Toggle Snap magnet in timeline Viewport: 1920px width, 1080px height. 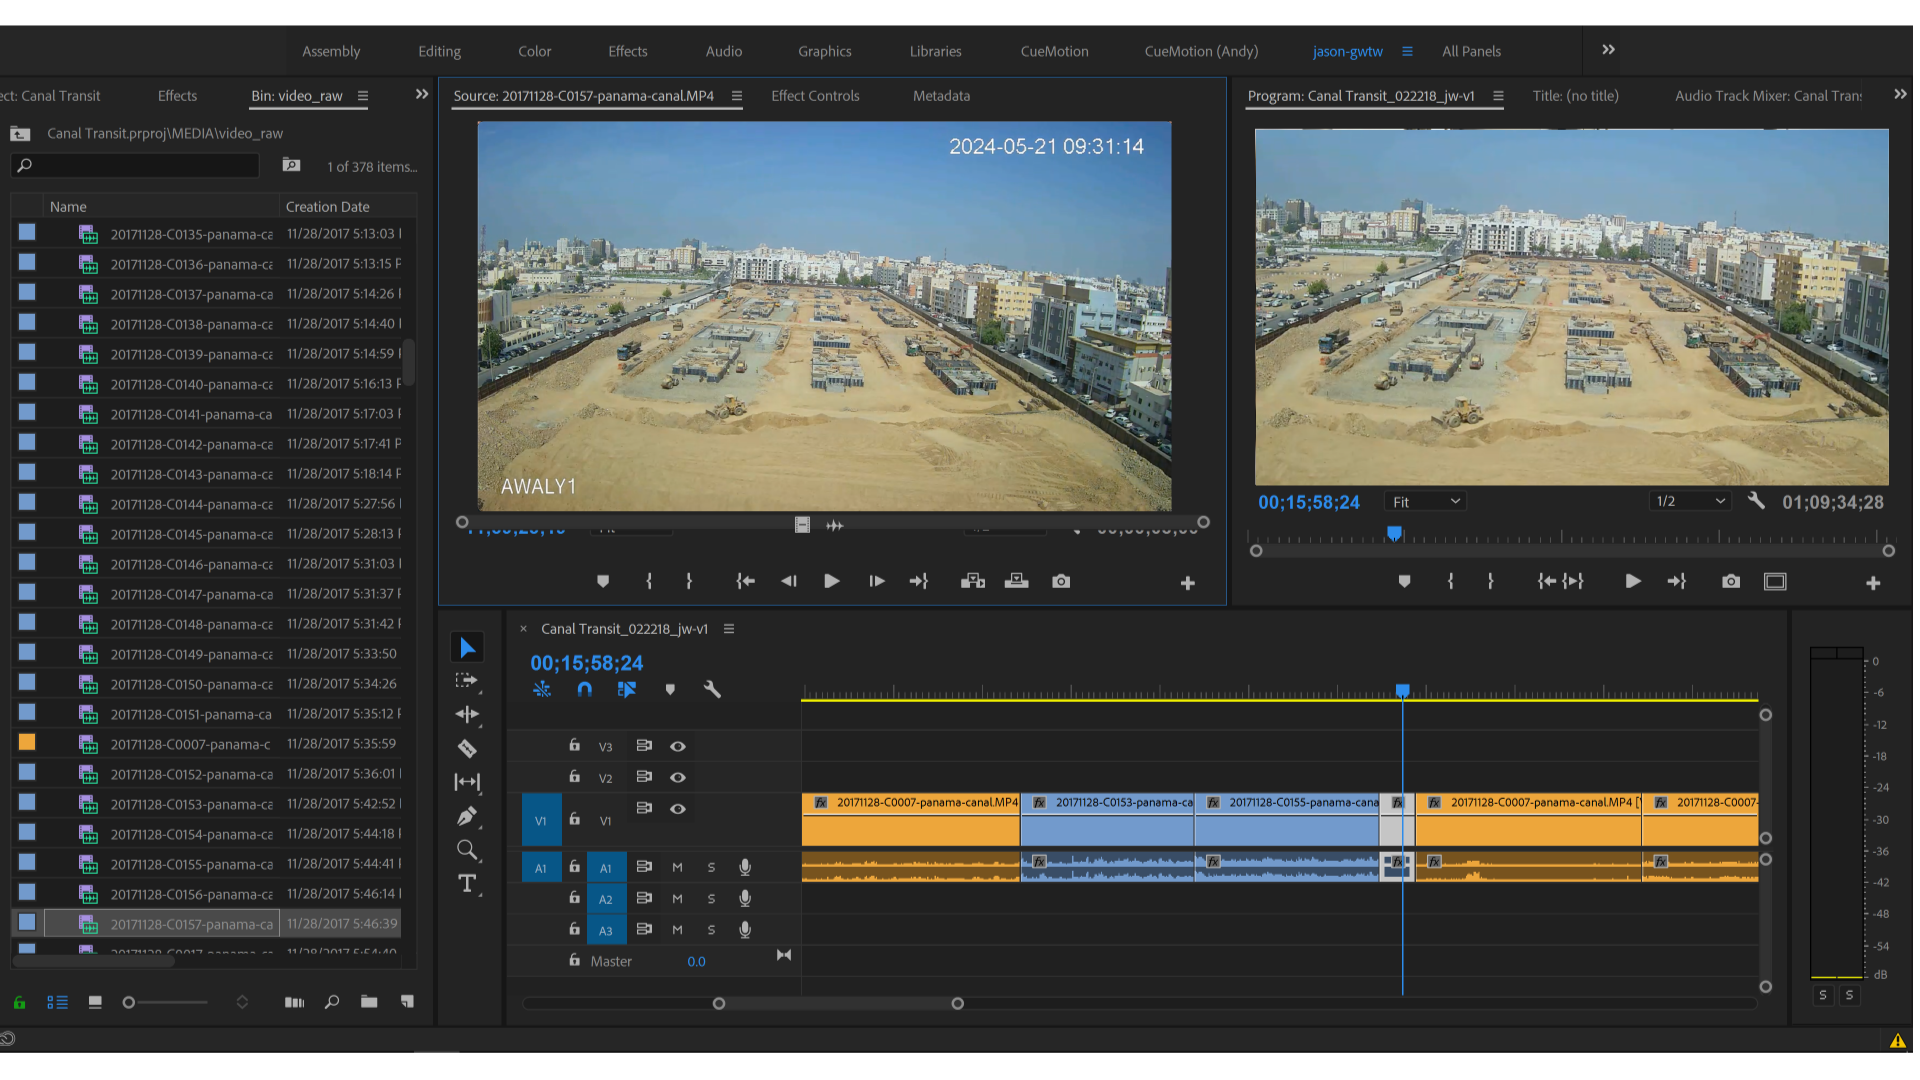point(585,689)
